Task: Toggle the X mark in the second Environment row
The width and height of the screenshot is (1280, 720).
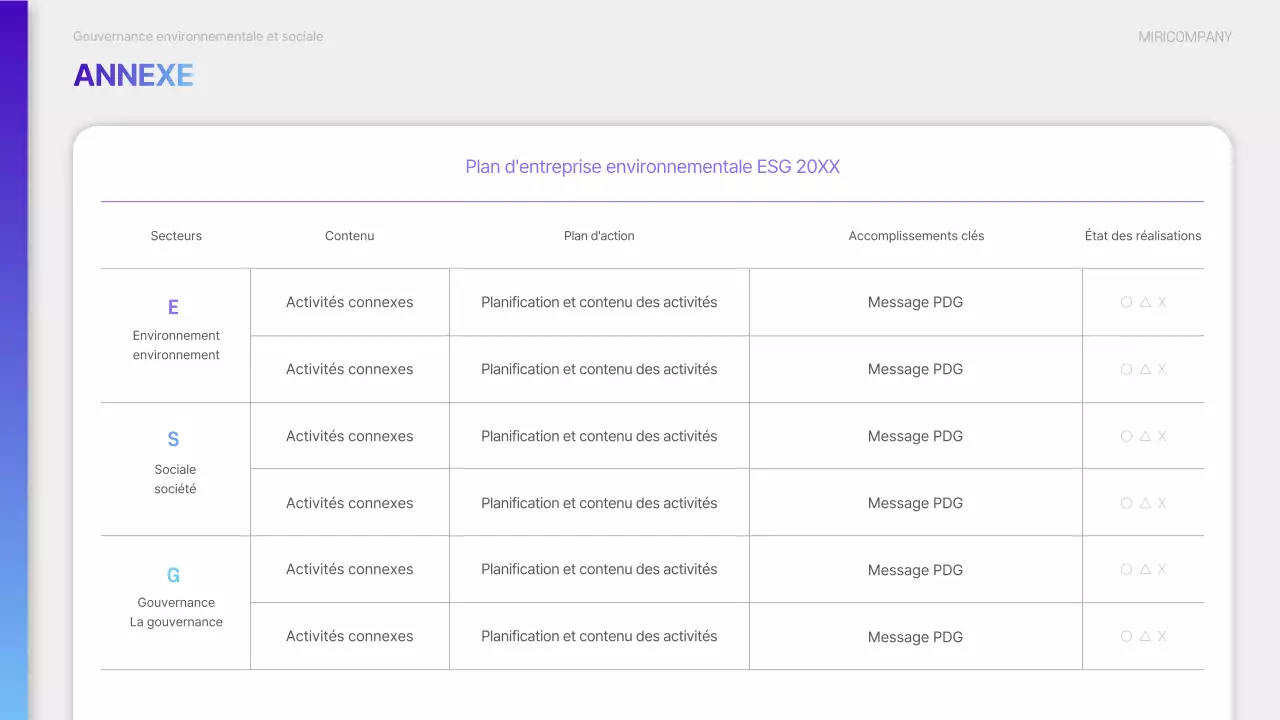Action: pos(1162,369)
